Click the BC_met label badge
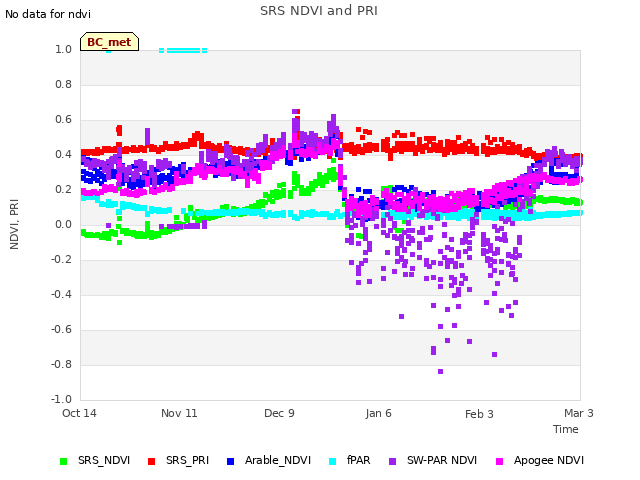Screen dimensions: 640x480 pos(109,42)
